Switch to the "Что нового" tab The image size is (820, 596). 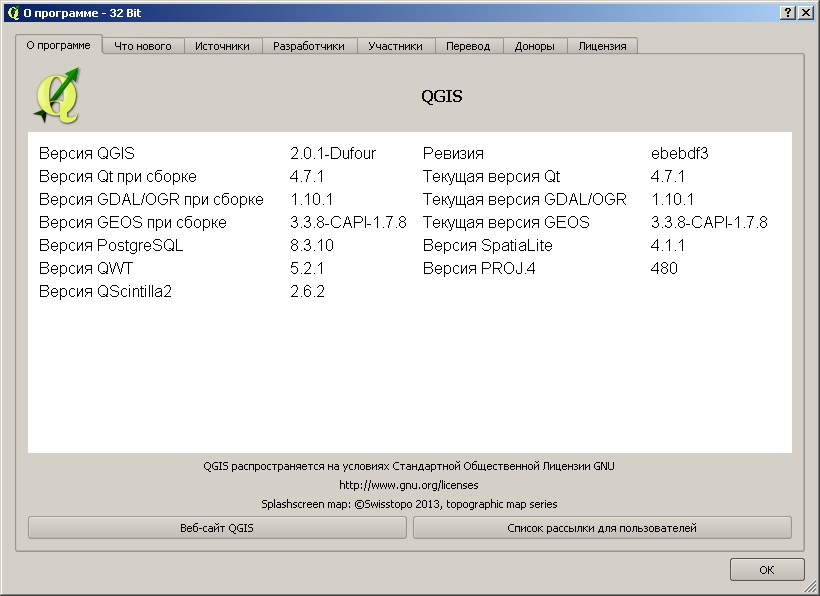click(x=142, y=45)
